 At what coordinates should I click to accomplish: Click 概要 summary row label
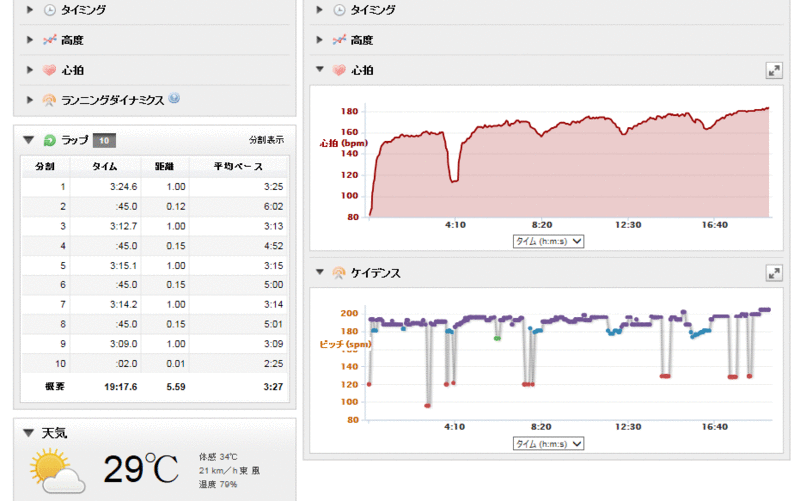tap(55, 387)
